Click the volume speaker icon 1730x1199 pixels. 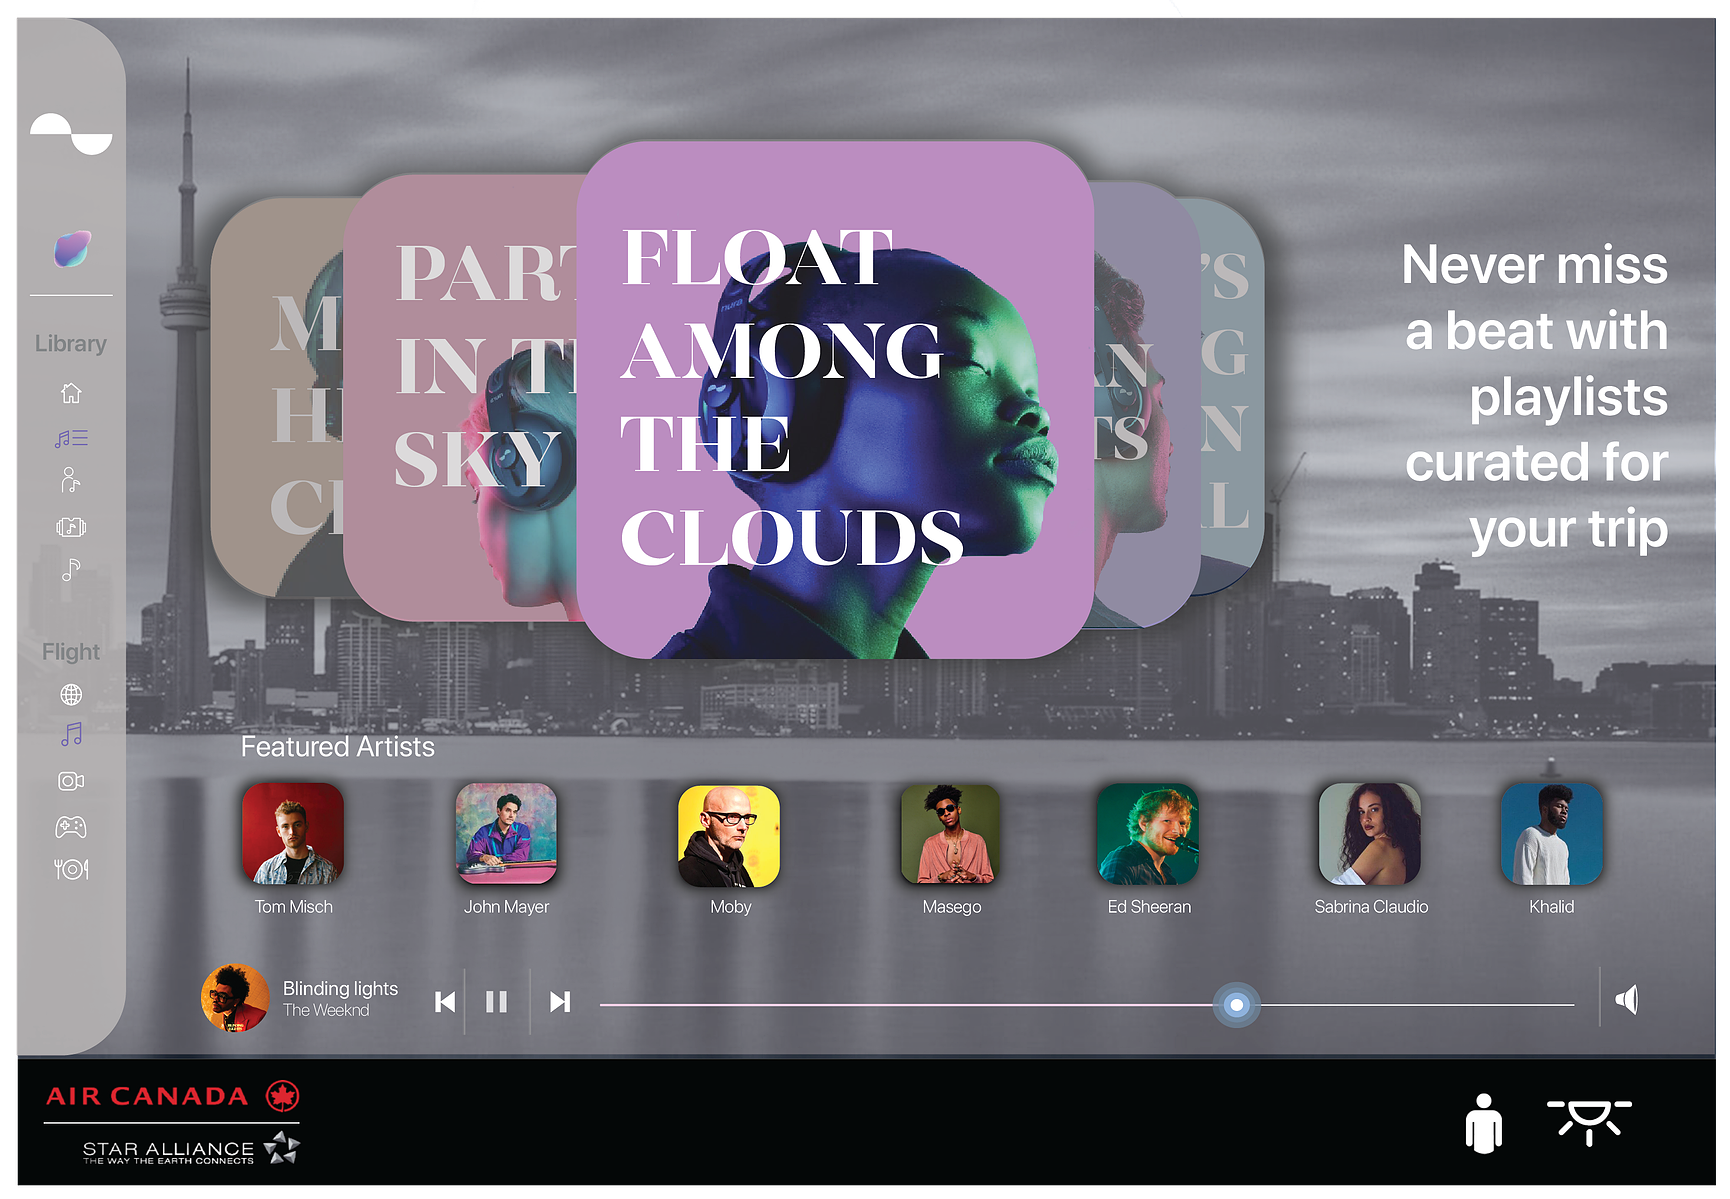1627,999
